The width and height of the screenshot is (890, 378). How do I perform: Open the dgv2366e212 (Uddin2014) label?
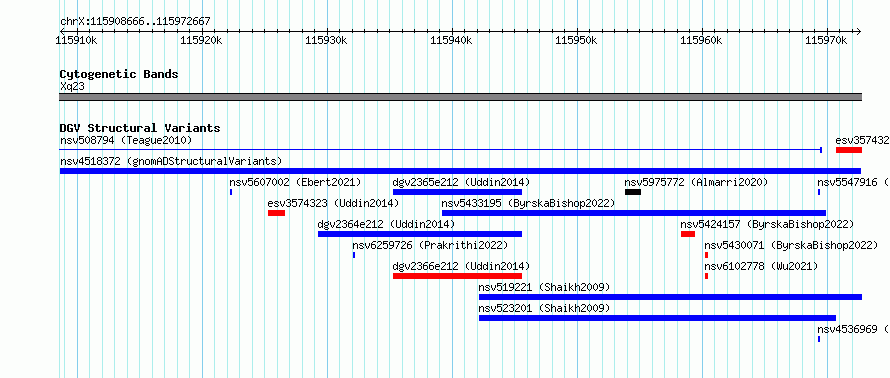click(461, 266)
